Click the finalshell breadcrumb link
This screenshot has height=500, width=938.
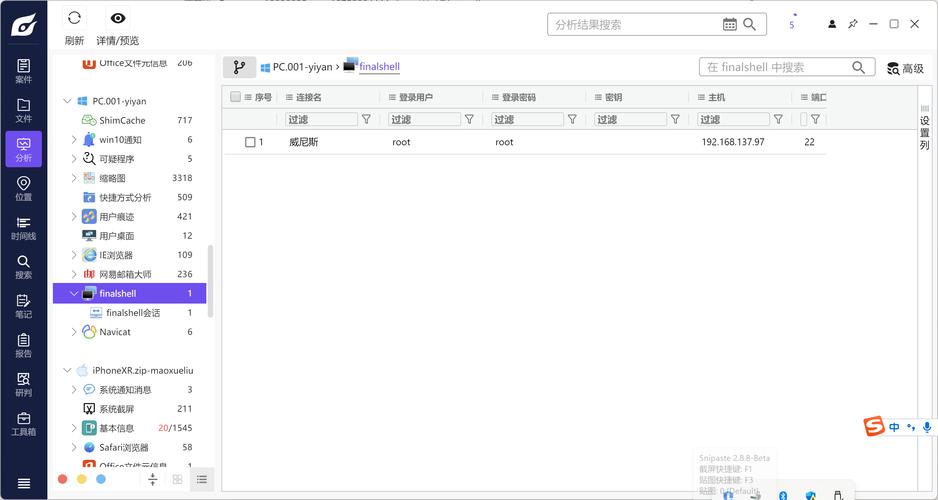coord(379,67)
